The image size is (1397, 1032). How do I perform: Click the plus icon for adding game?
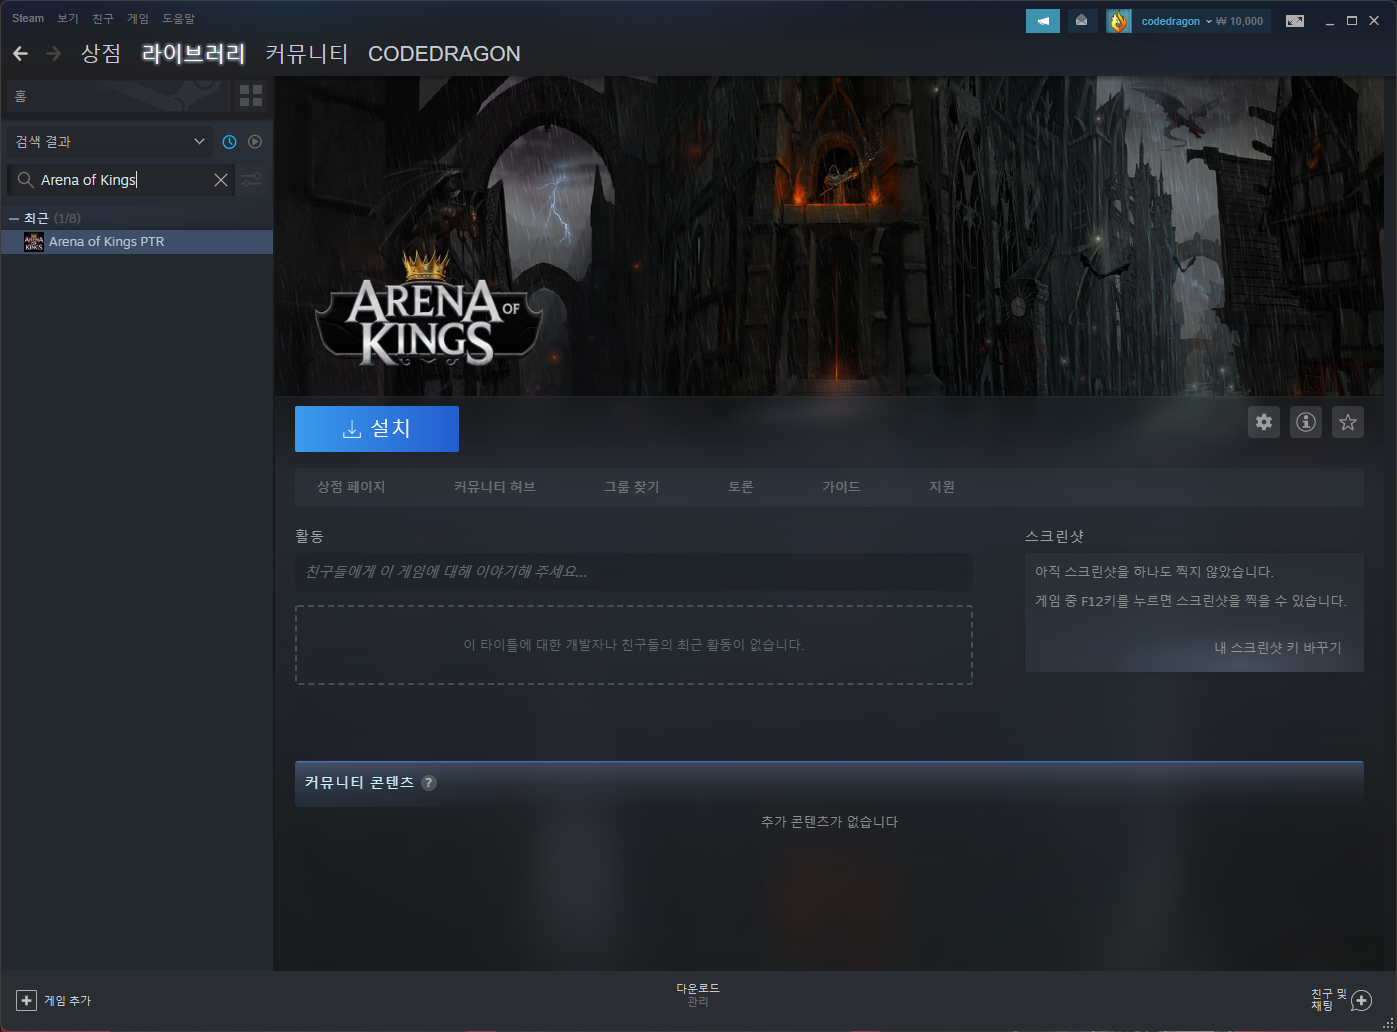coord(27,1000)
